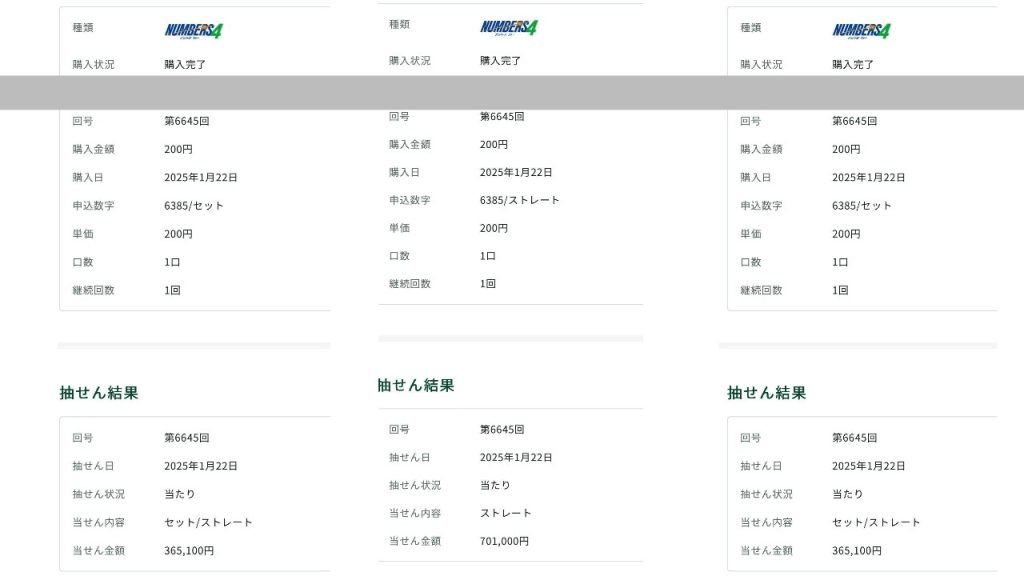This screenshot has height=576, width=1024.
Task: Click the 365,100円 amount in the right panel
Action: click(x=857, y=550)
